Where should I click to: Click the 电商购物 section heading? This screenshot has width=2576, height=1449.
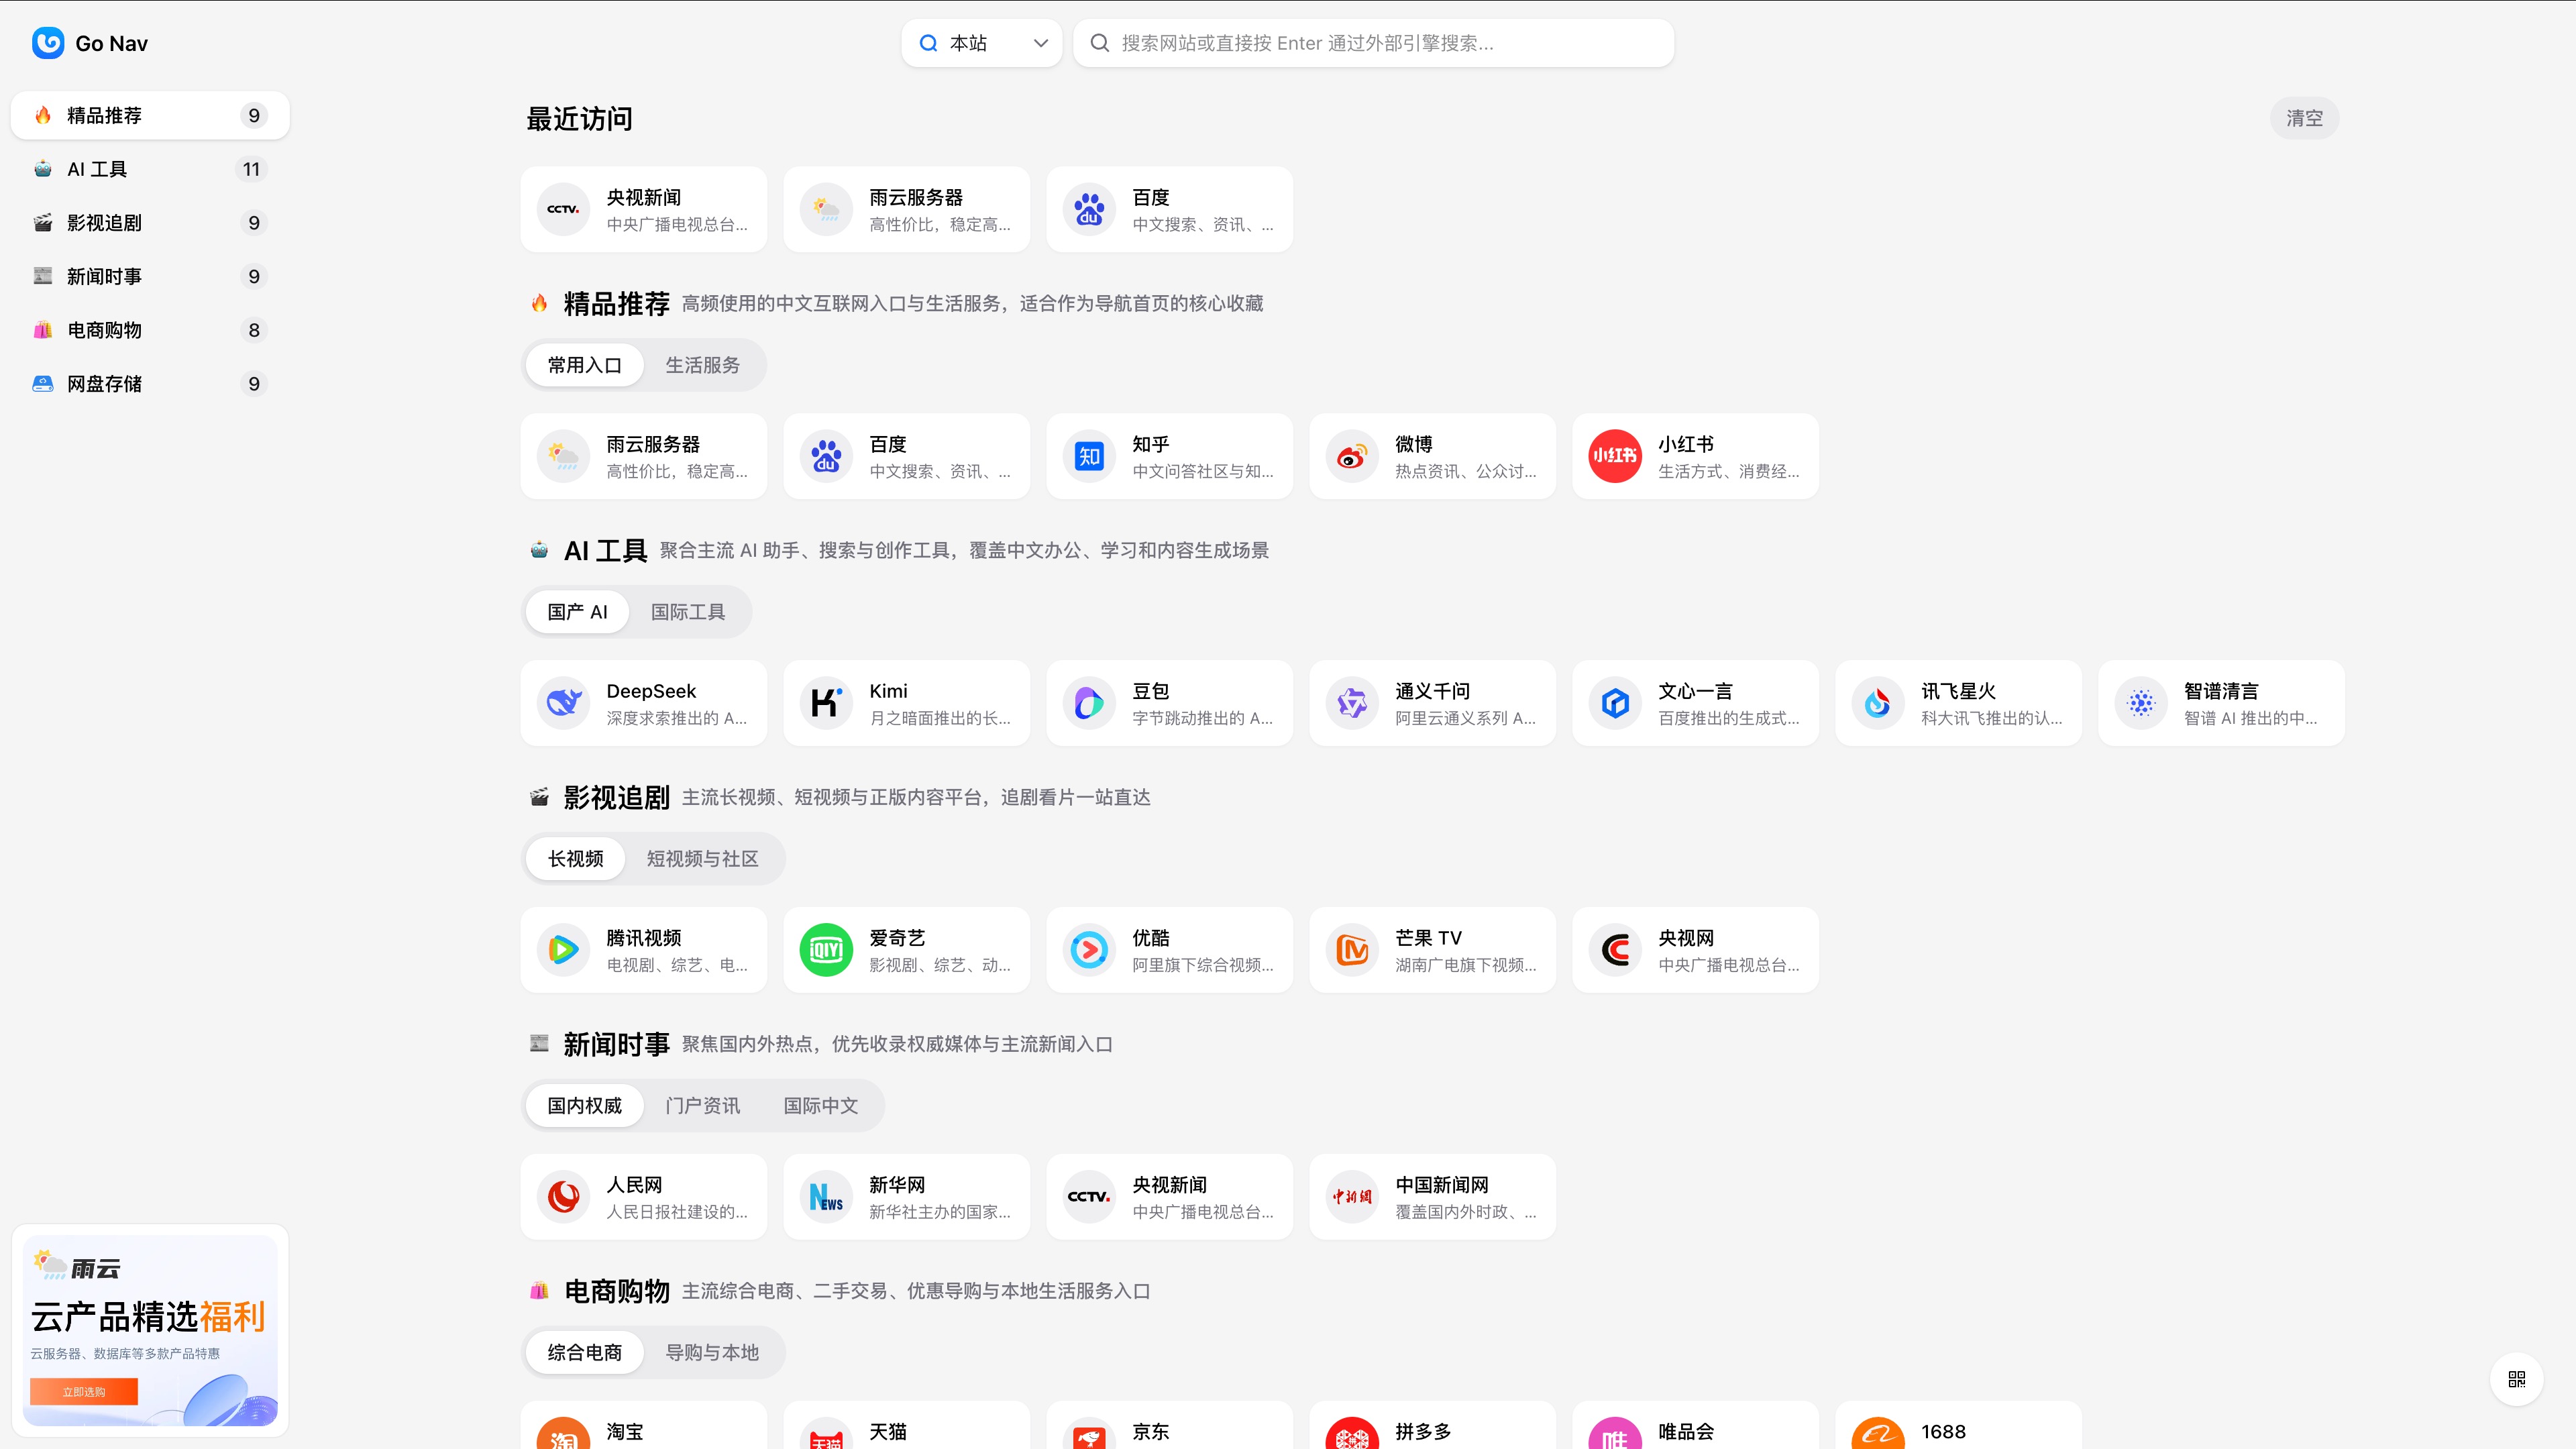(616, 1292)
